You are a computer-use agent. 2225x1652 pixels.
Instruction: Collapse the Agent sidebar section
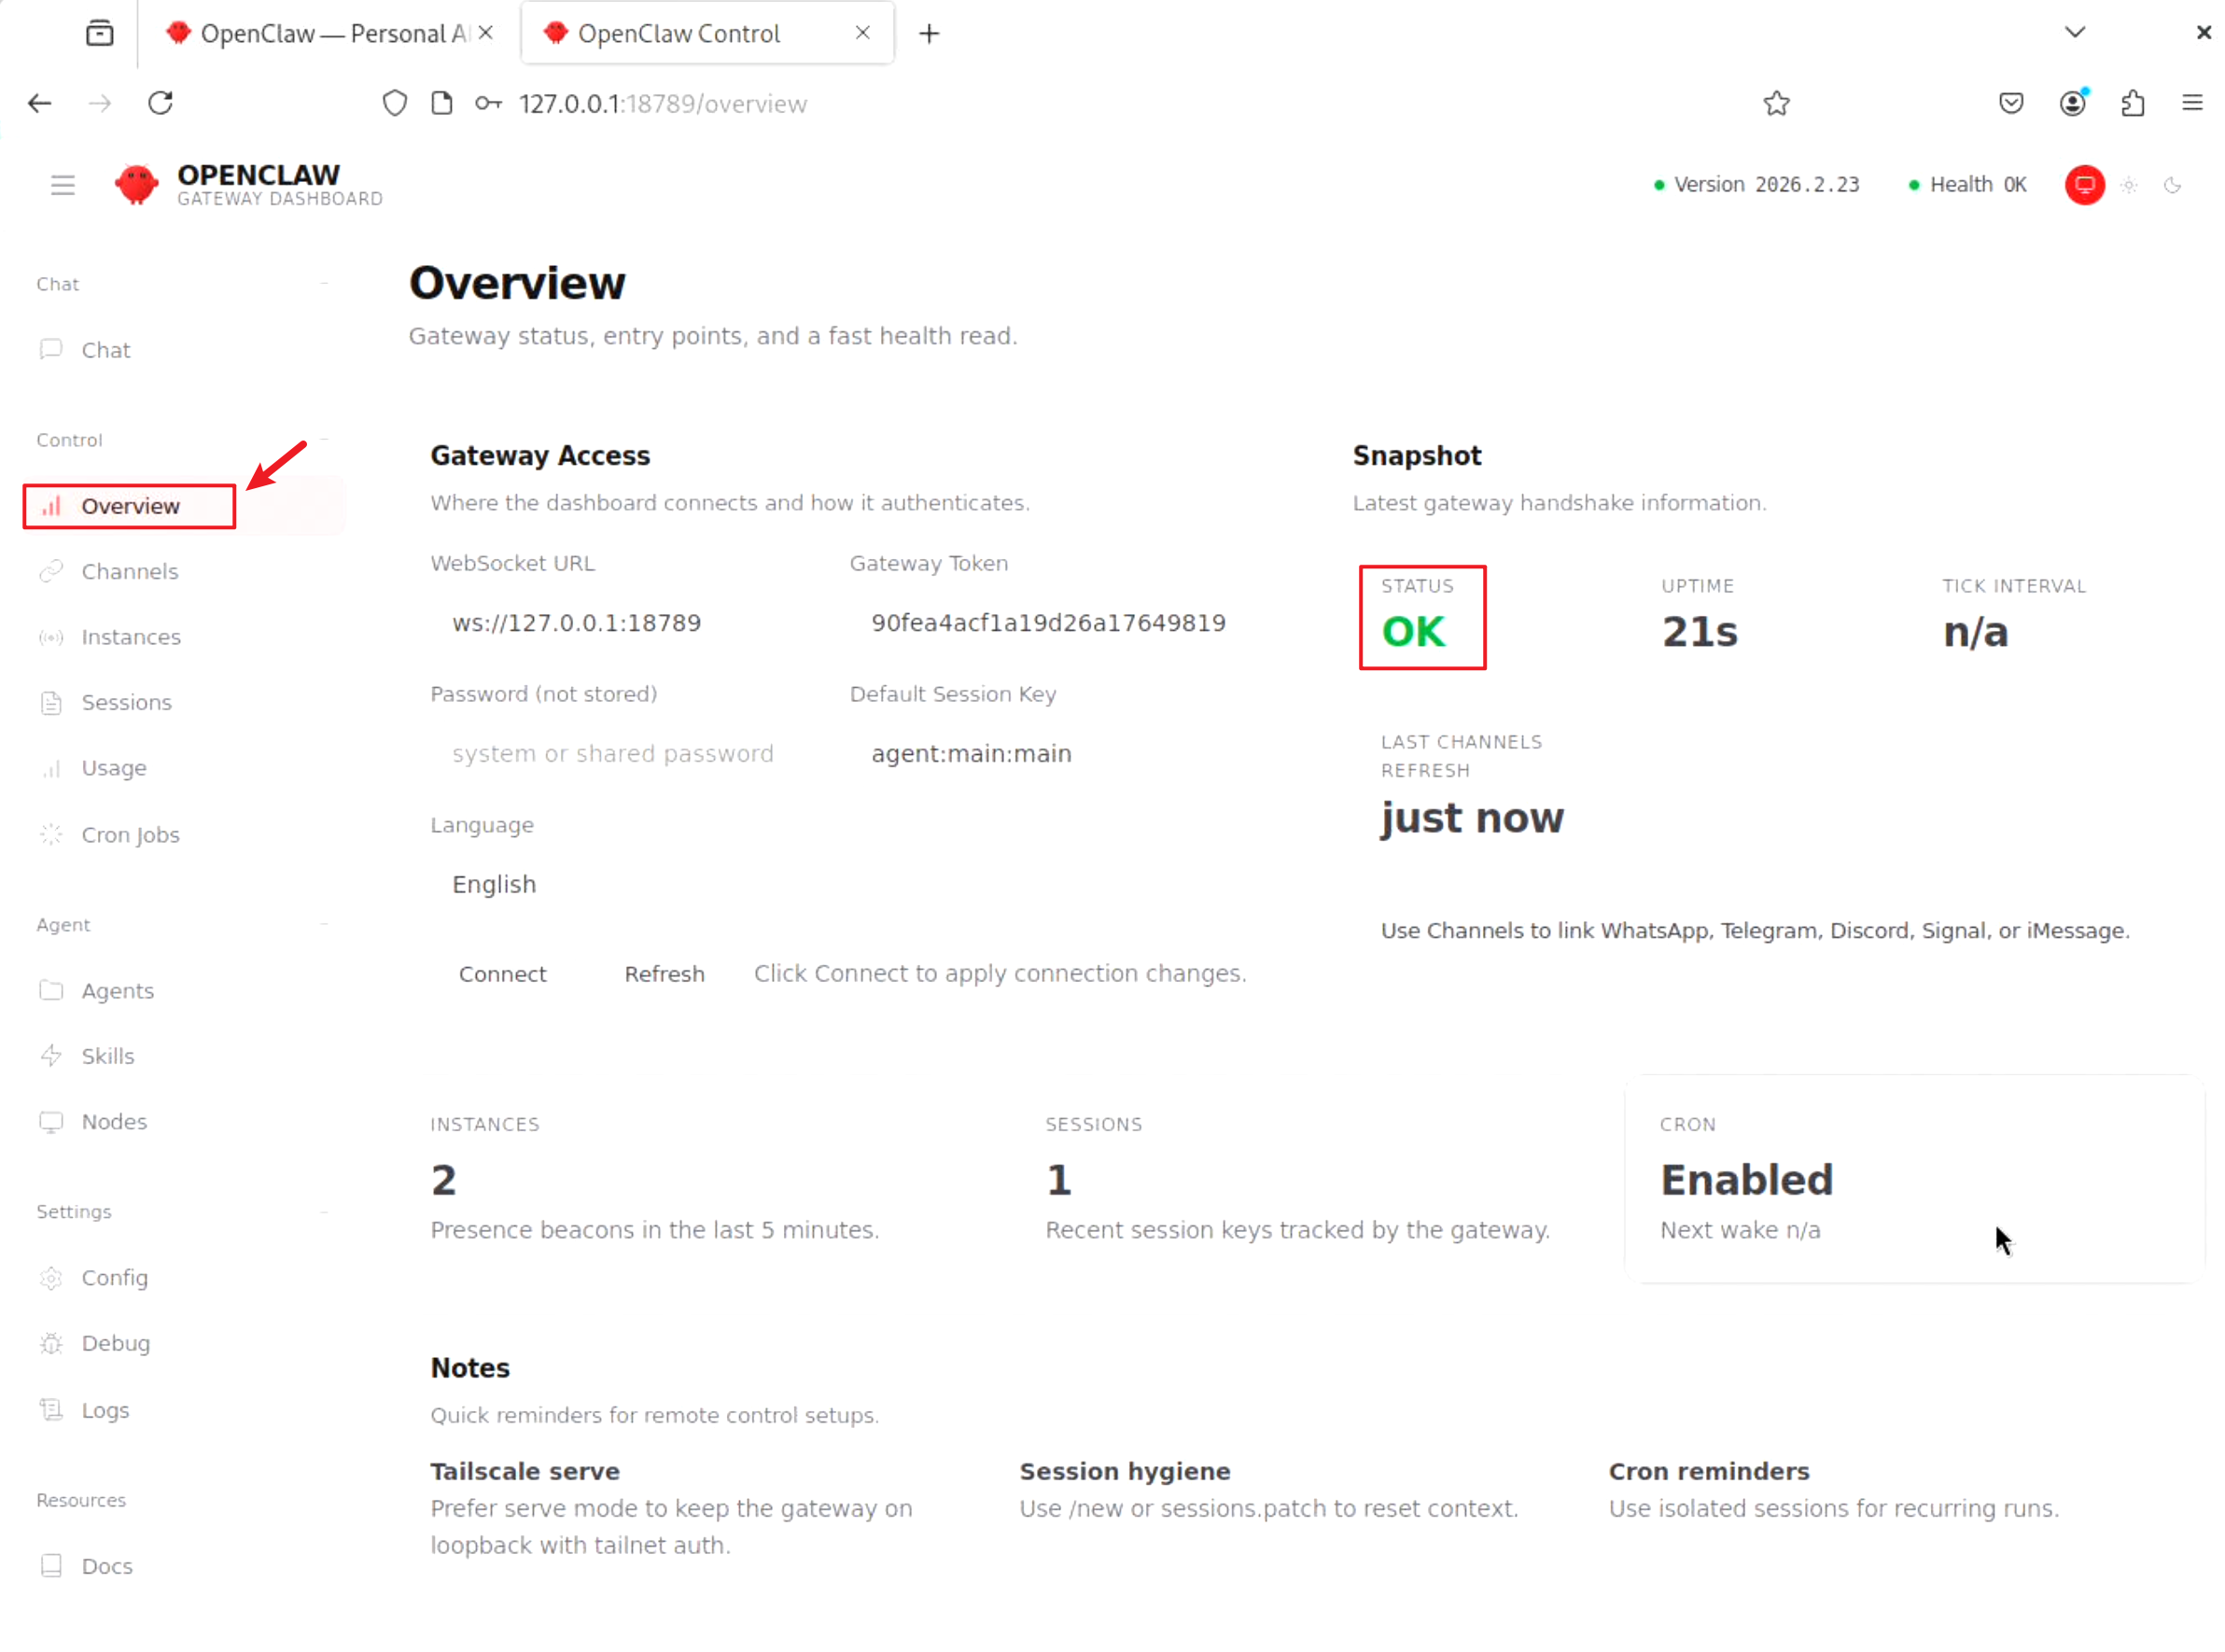pos(324,925)
